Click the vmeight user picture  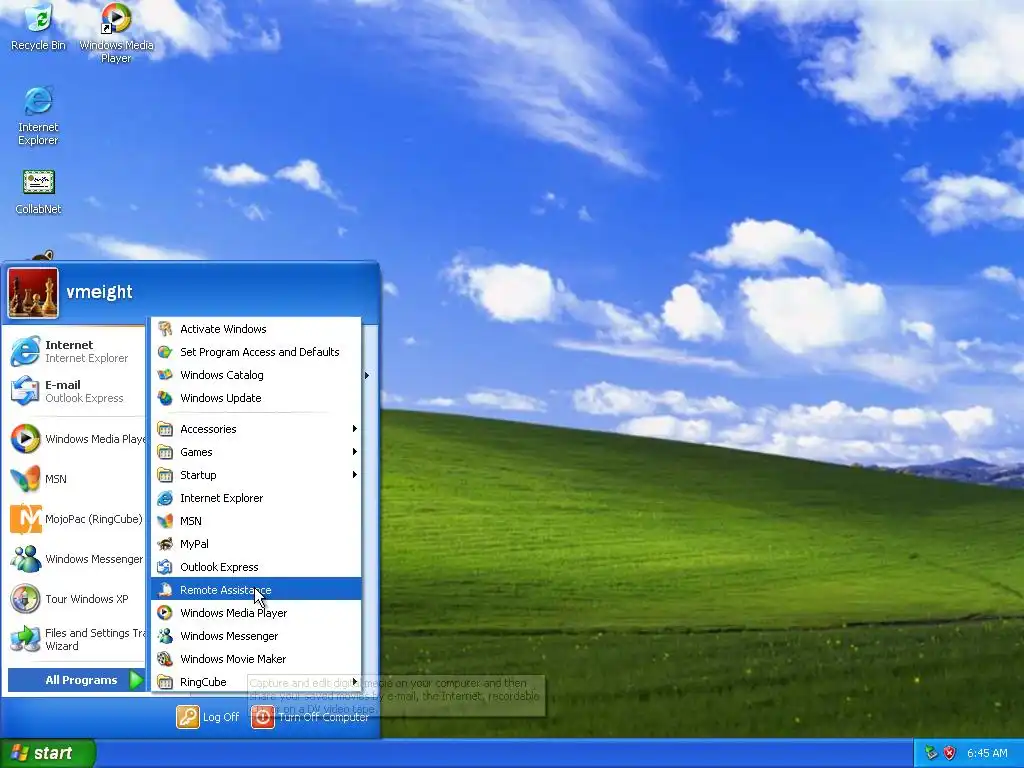[33, 293]
